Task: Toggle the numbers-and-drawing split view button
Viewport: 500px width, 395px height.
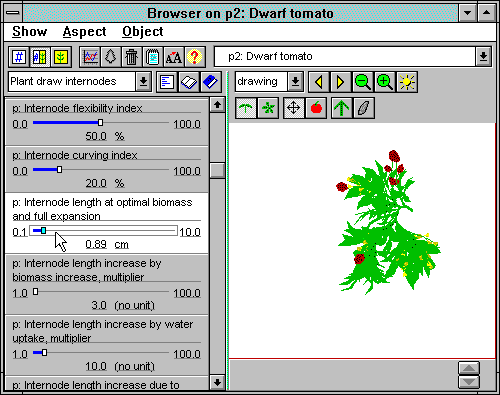Action: [x=40, y=57]
